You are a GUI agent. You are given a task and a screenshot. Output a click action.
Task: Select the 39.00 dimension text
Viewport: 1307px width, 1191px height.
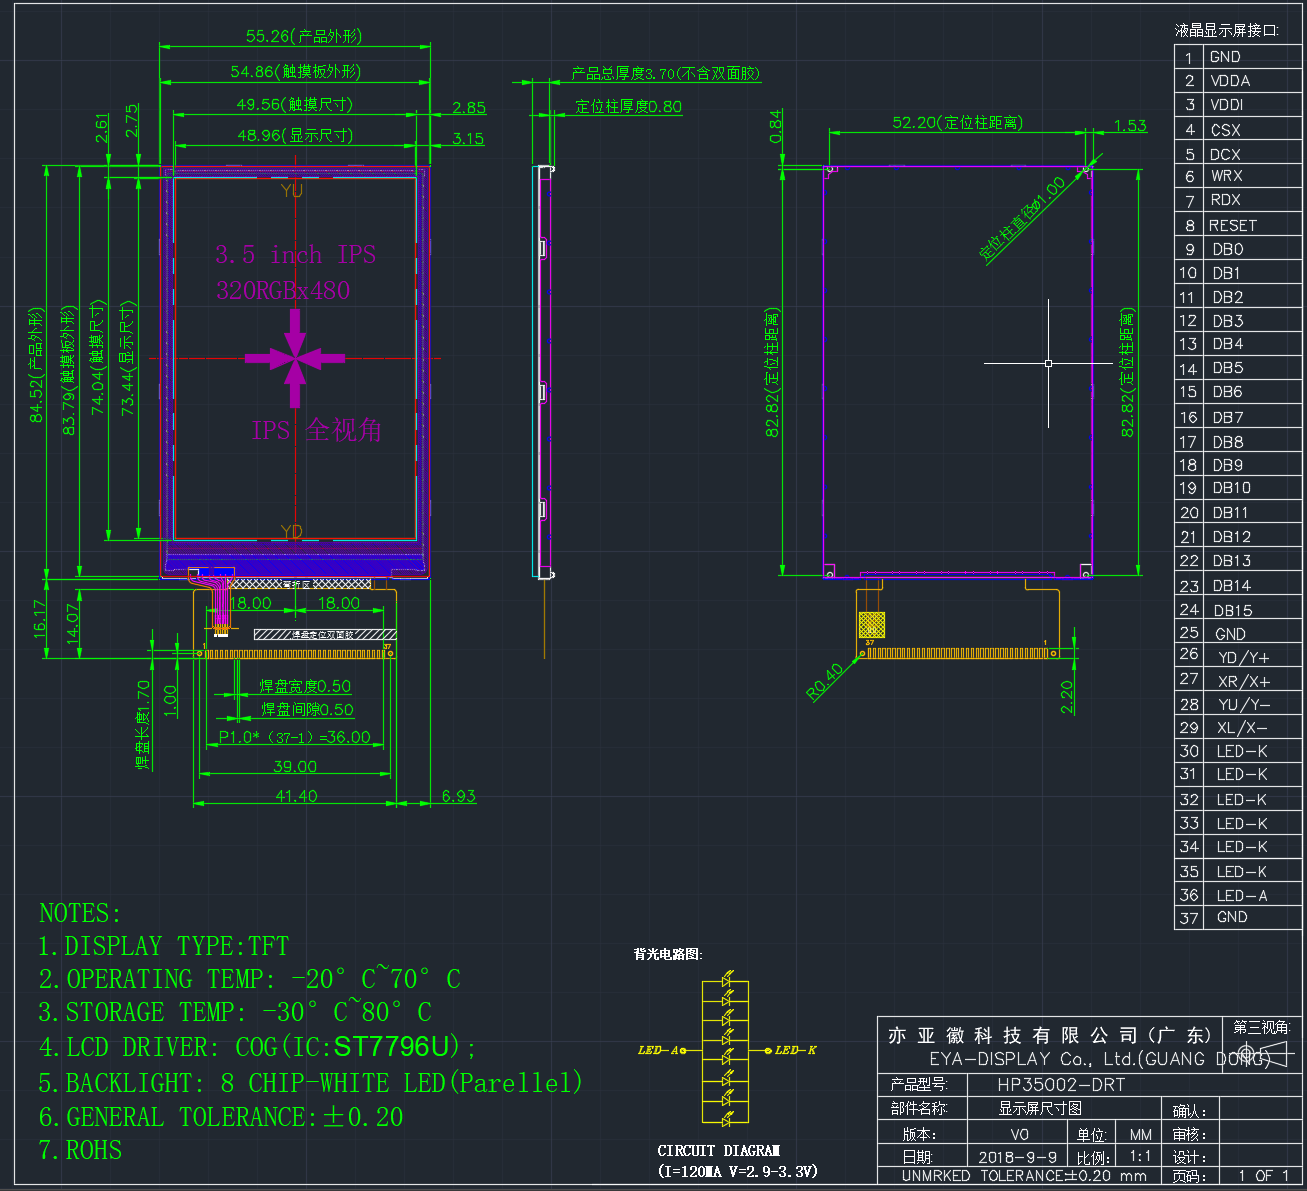tap(295, 766)
